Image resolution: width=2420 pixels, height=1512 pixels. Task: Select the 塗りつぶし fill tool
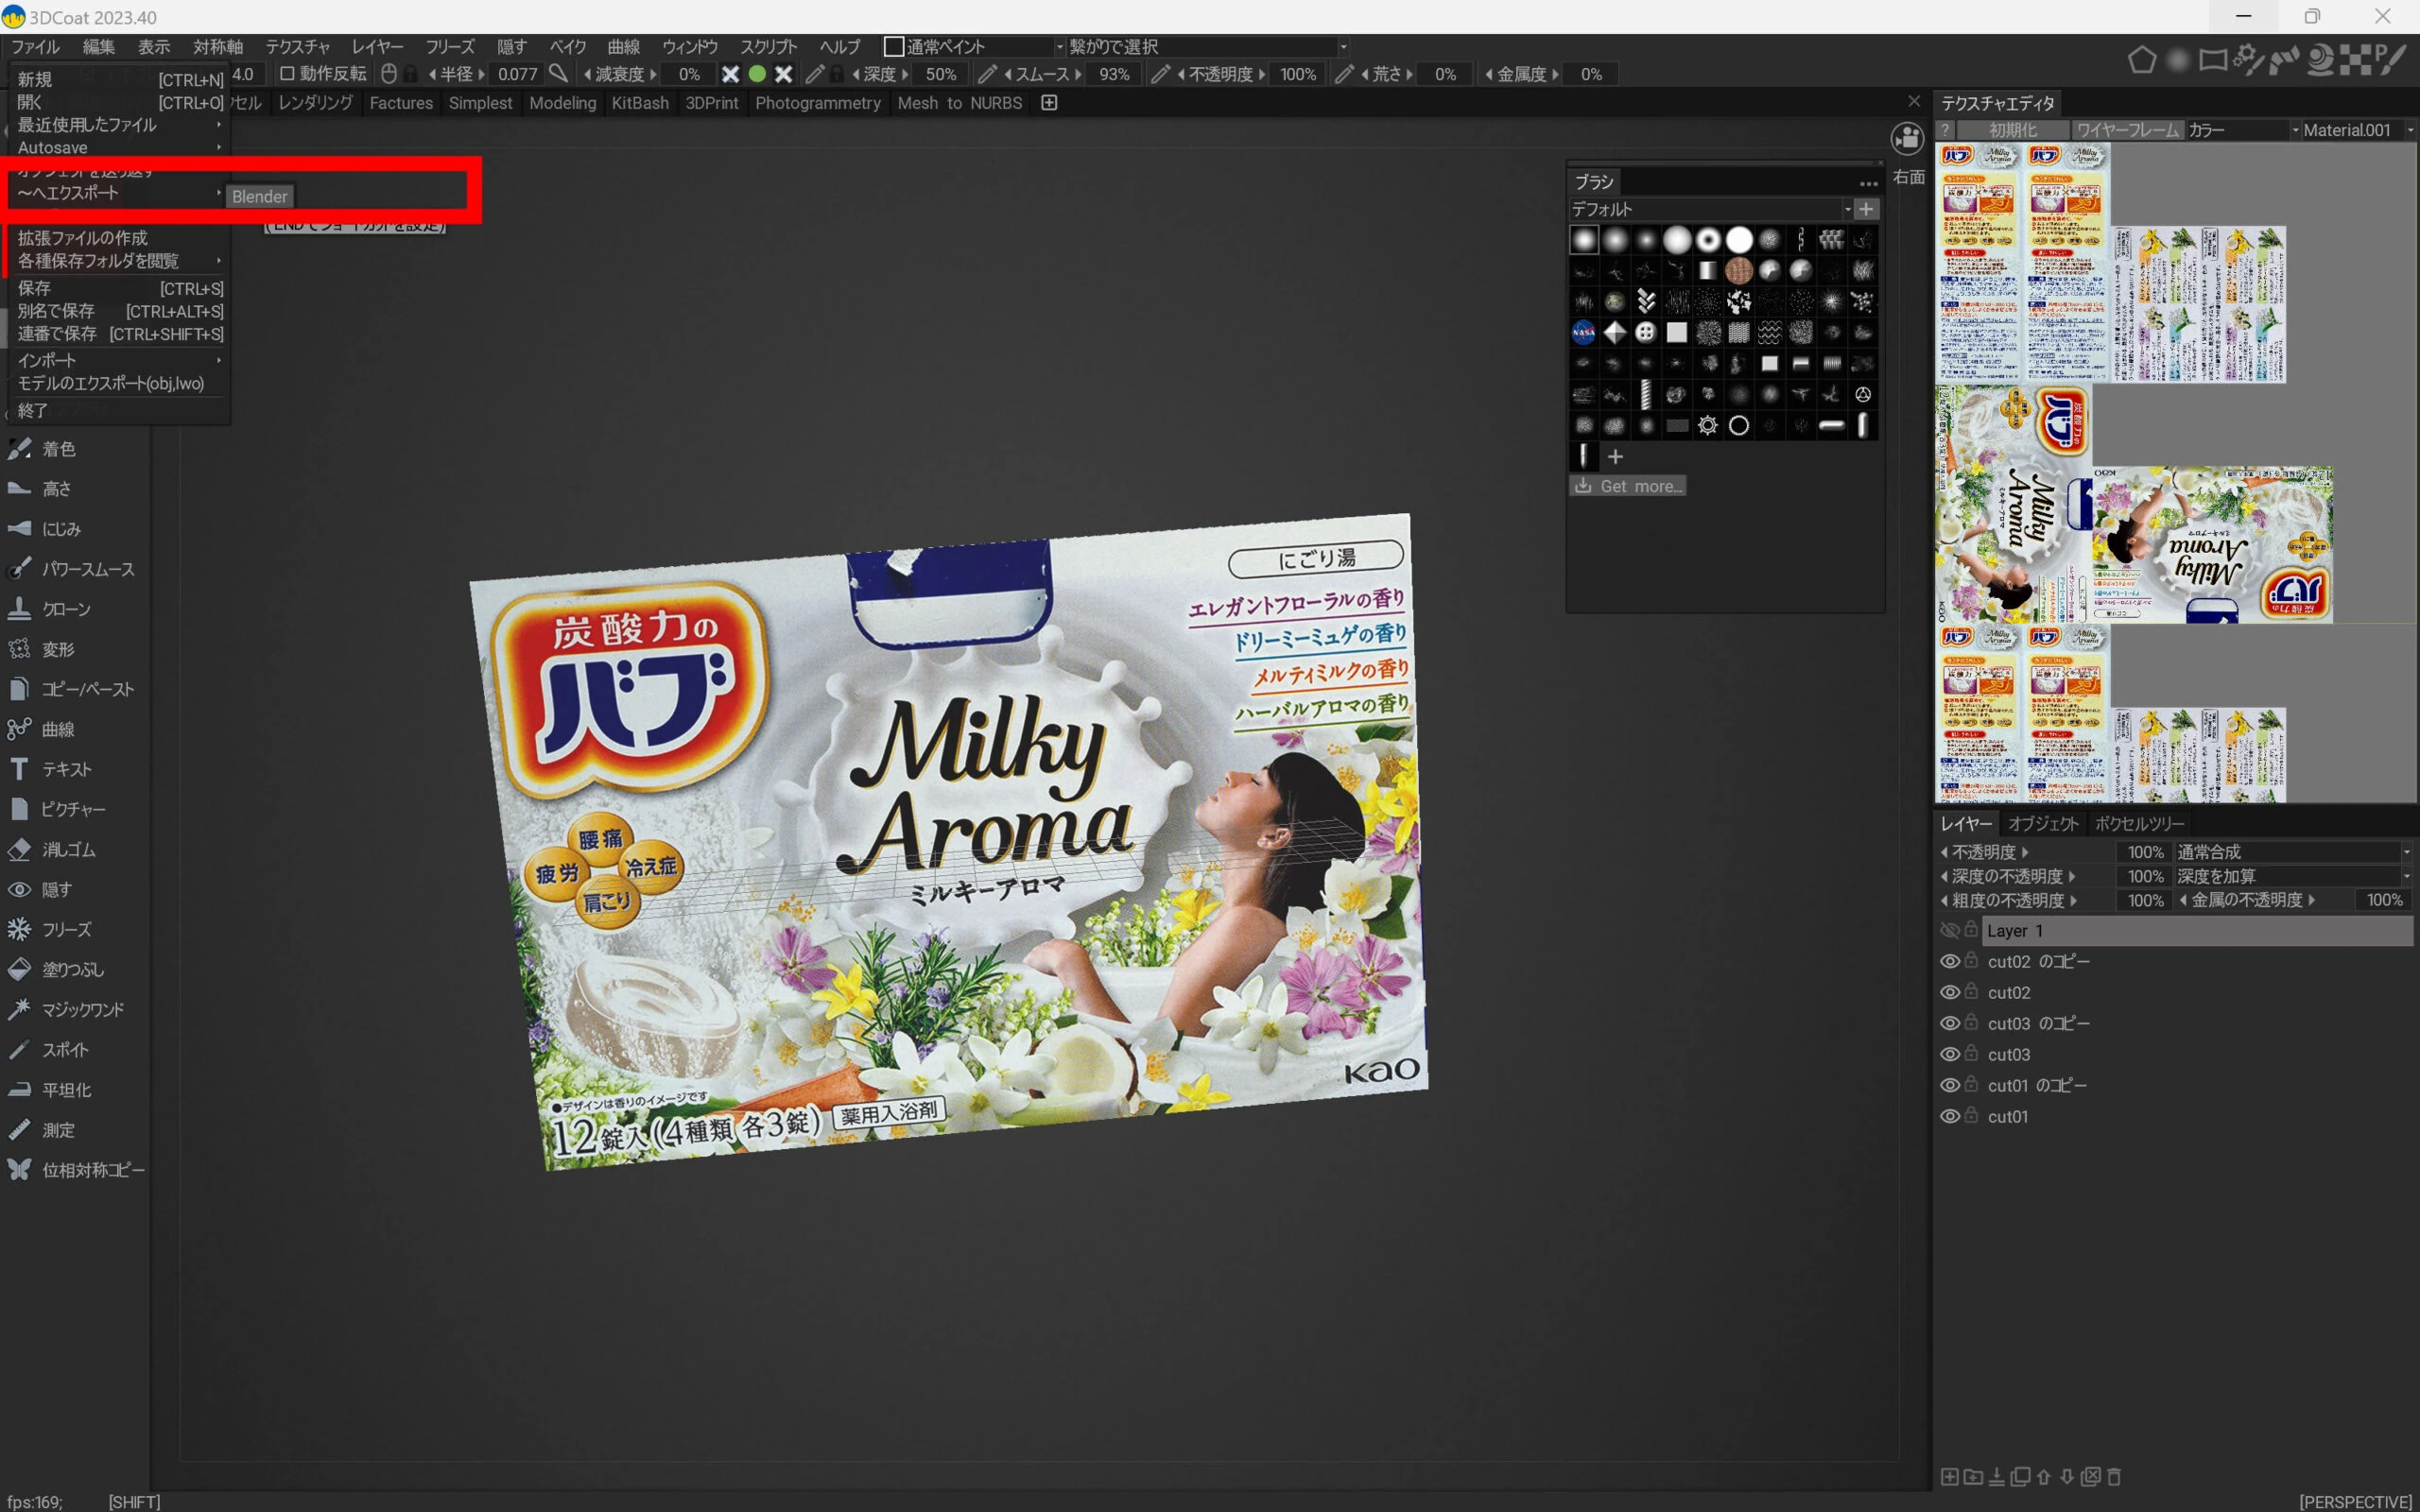(x=72, y=969)
